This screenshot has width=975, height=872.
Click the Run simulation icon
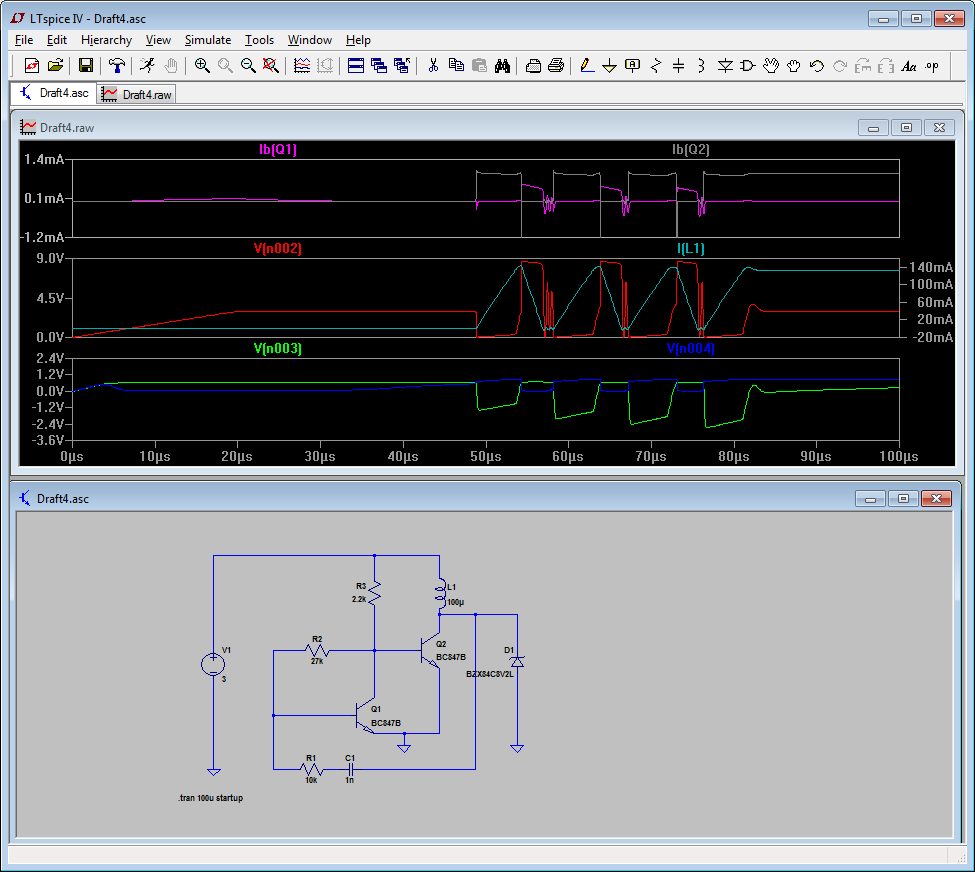pyautogui.click(x=147, y=66)
